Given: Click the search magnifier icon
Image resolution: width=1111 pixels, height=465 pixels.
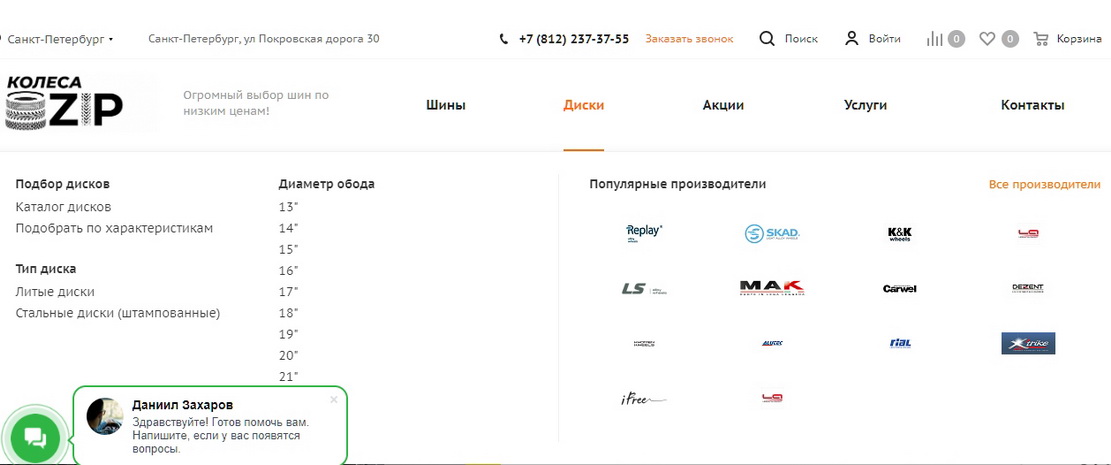Looking at the screenshot, I should click(767, 39).
